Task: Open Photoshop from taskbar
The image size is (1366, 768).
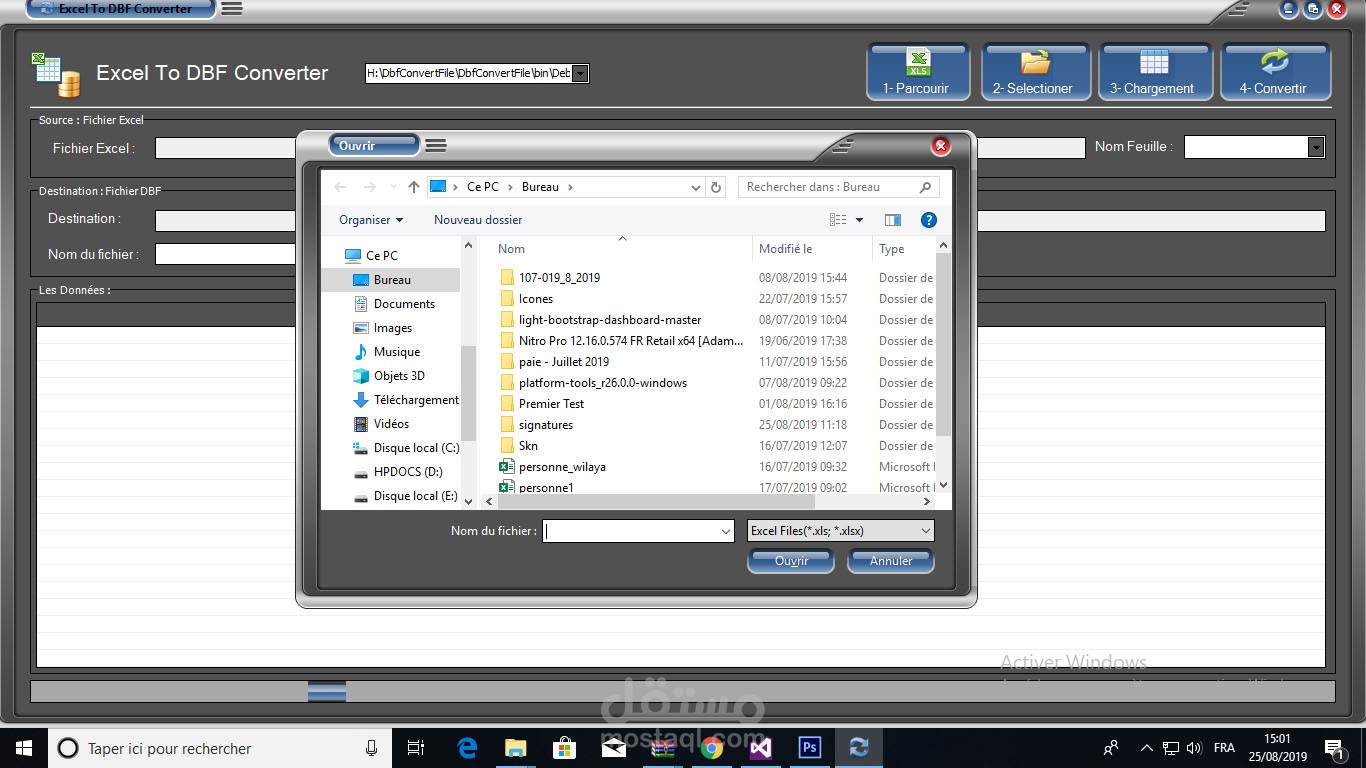Action: coord(809,748)
